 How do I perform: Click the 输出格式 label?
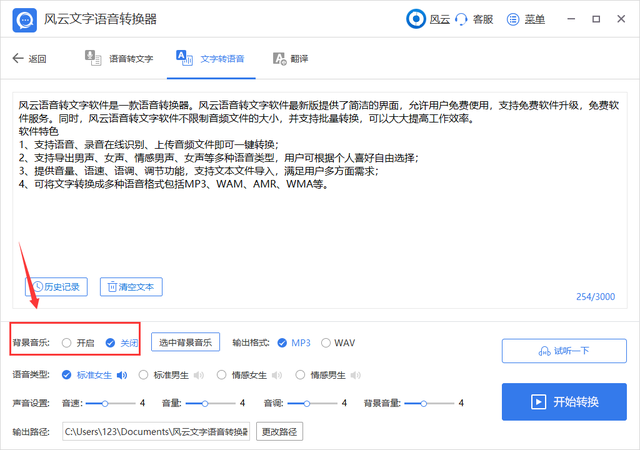tap(251, 343)
